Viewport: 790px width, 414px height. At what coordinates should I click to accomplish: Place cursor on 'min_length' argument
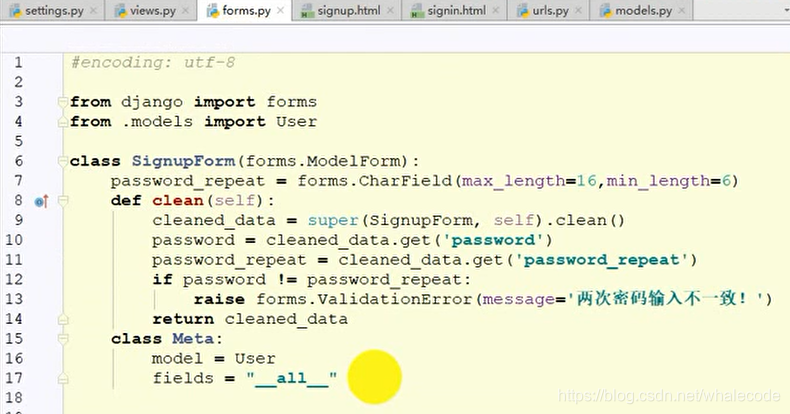pos(659,181)
